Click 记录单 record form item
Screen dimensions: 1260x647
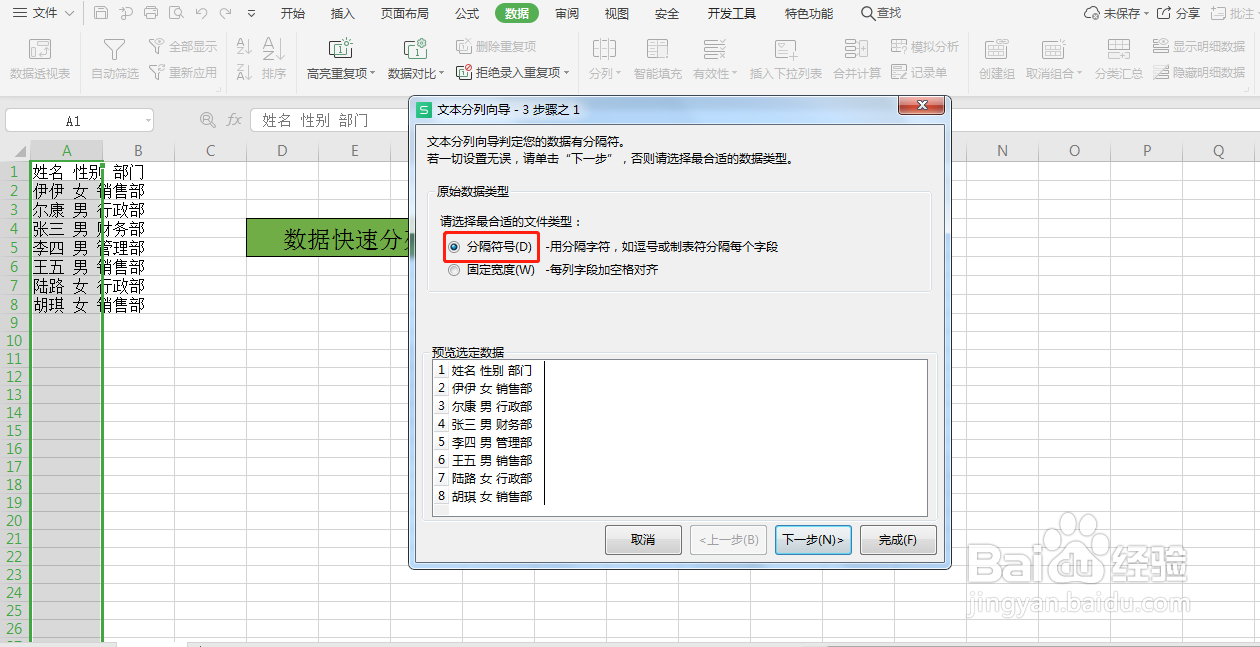919,72
